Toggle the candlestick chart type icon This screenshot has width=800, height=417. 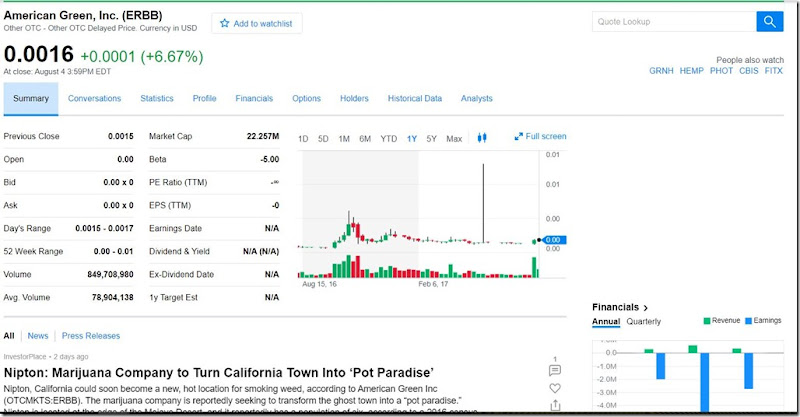[x=482, y=138]
